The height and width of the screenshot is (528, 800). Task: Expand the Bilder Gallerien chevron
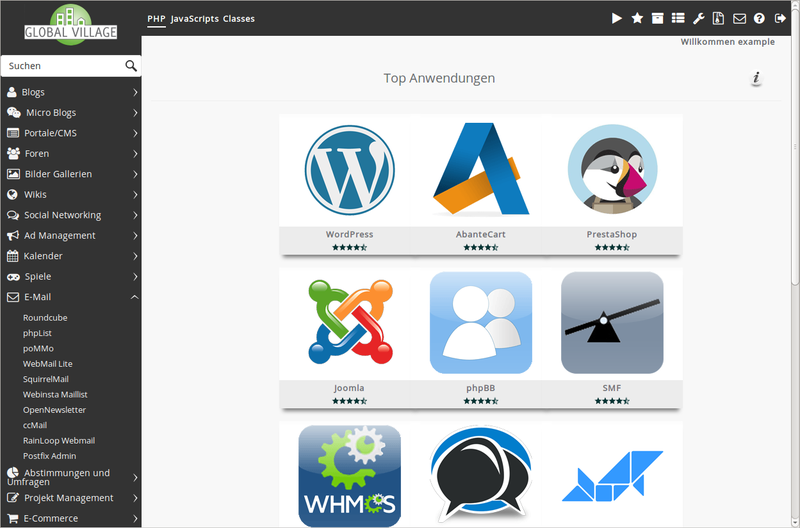[x=135, y=174]
